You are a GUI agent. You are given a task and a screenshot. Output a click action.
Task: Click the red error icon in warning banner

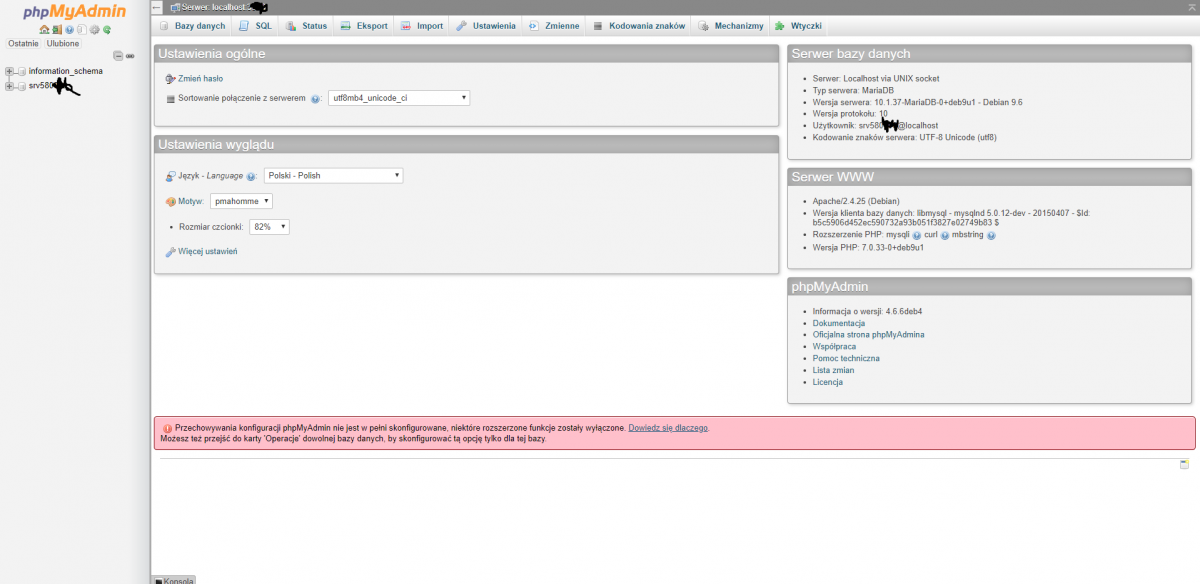pyautogui.click(x=167, y=428)
